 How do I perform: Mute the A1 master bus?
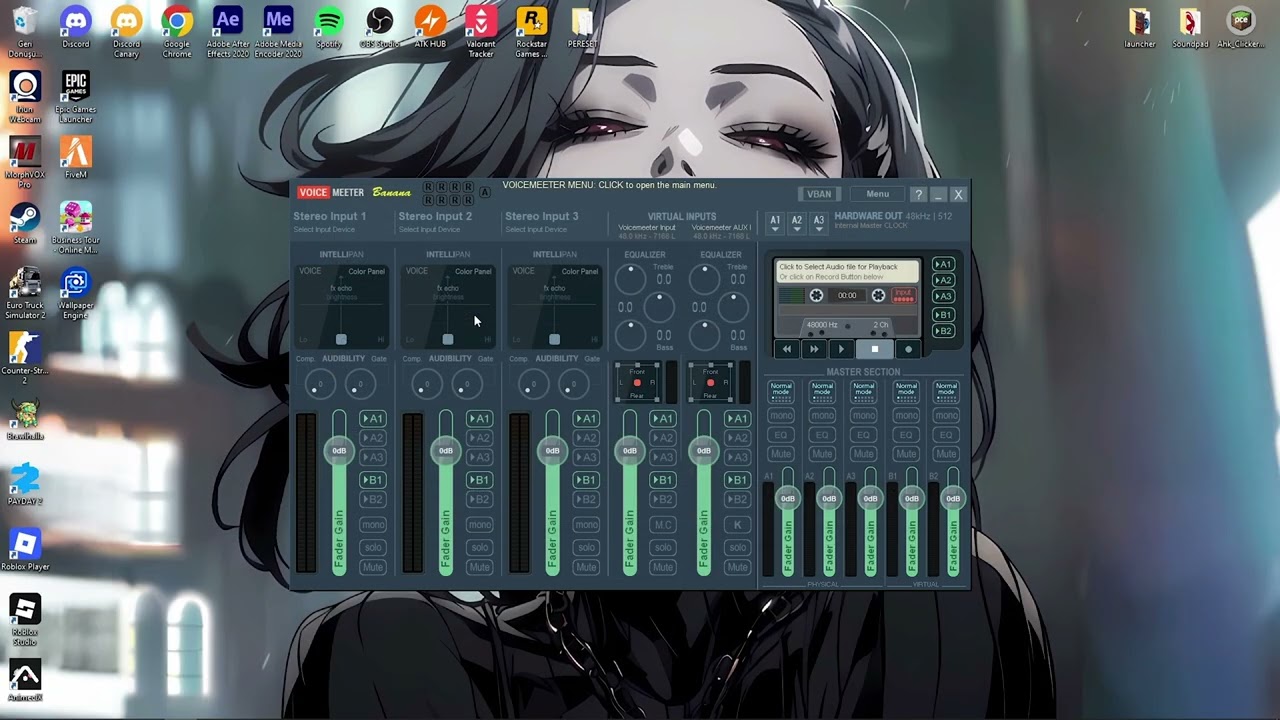(x=781, y=454)
